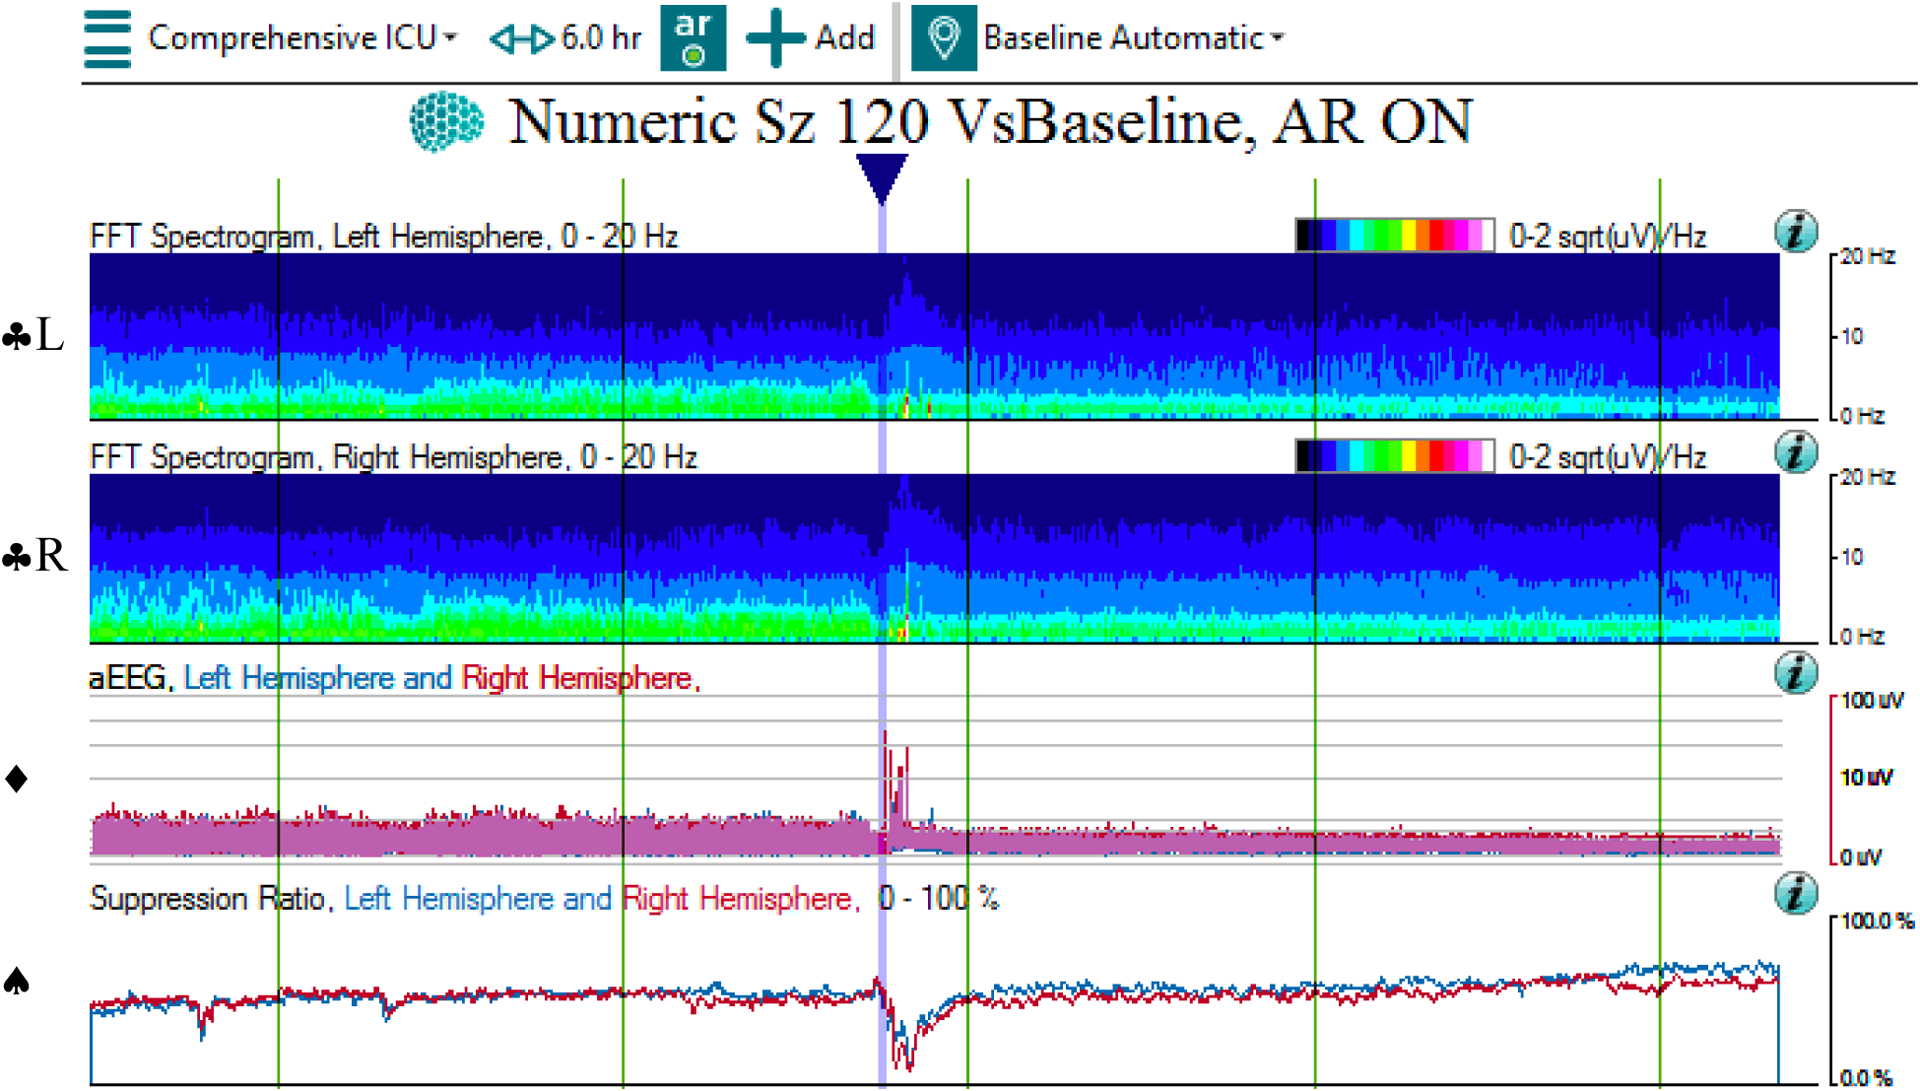Expand the Baseline Automatic dropdown

click(1133, 38)
